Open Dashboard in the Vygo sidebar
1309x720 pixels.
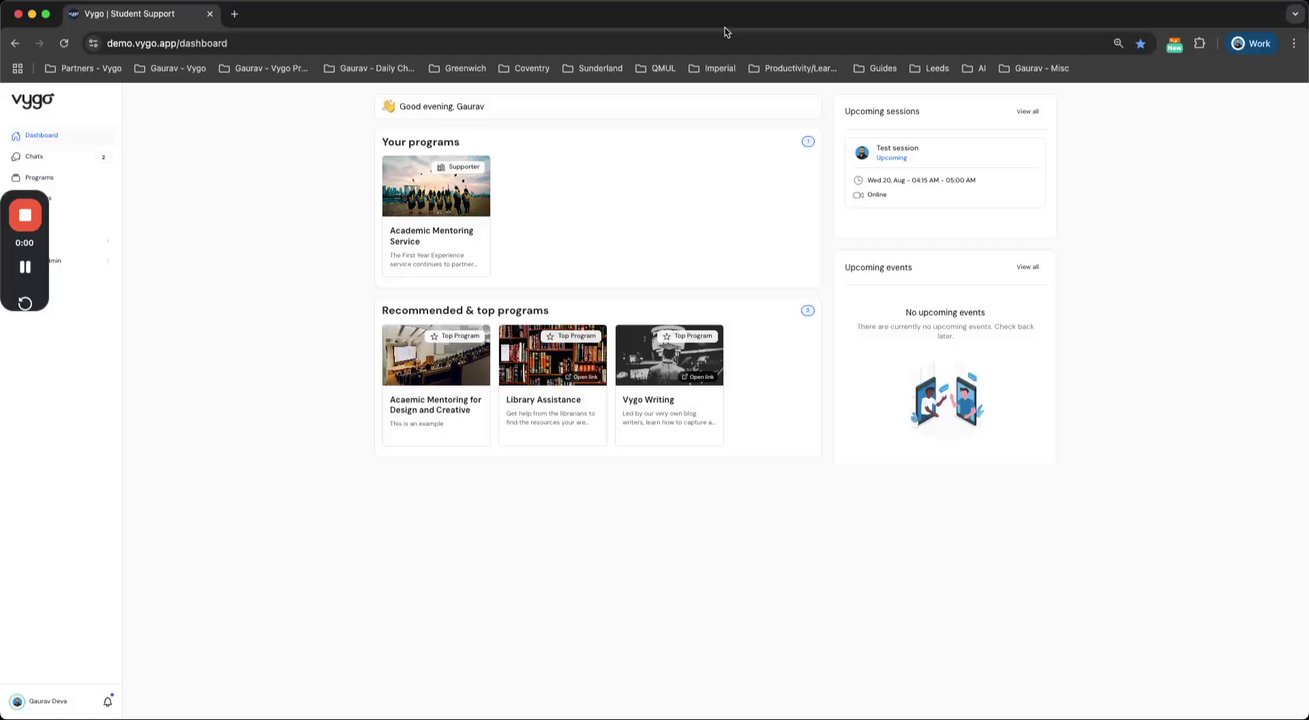[41, 135]
